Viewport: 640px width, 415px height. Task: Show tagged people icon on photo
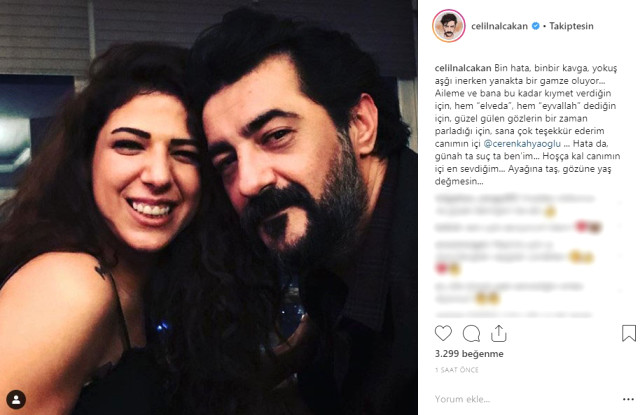16,399
